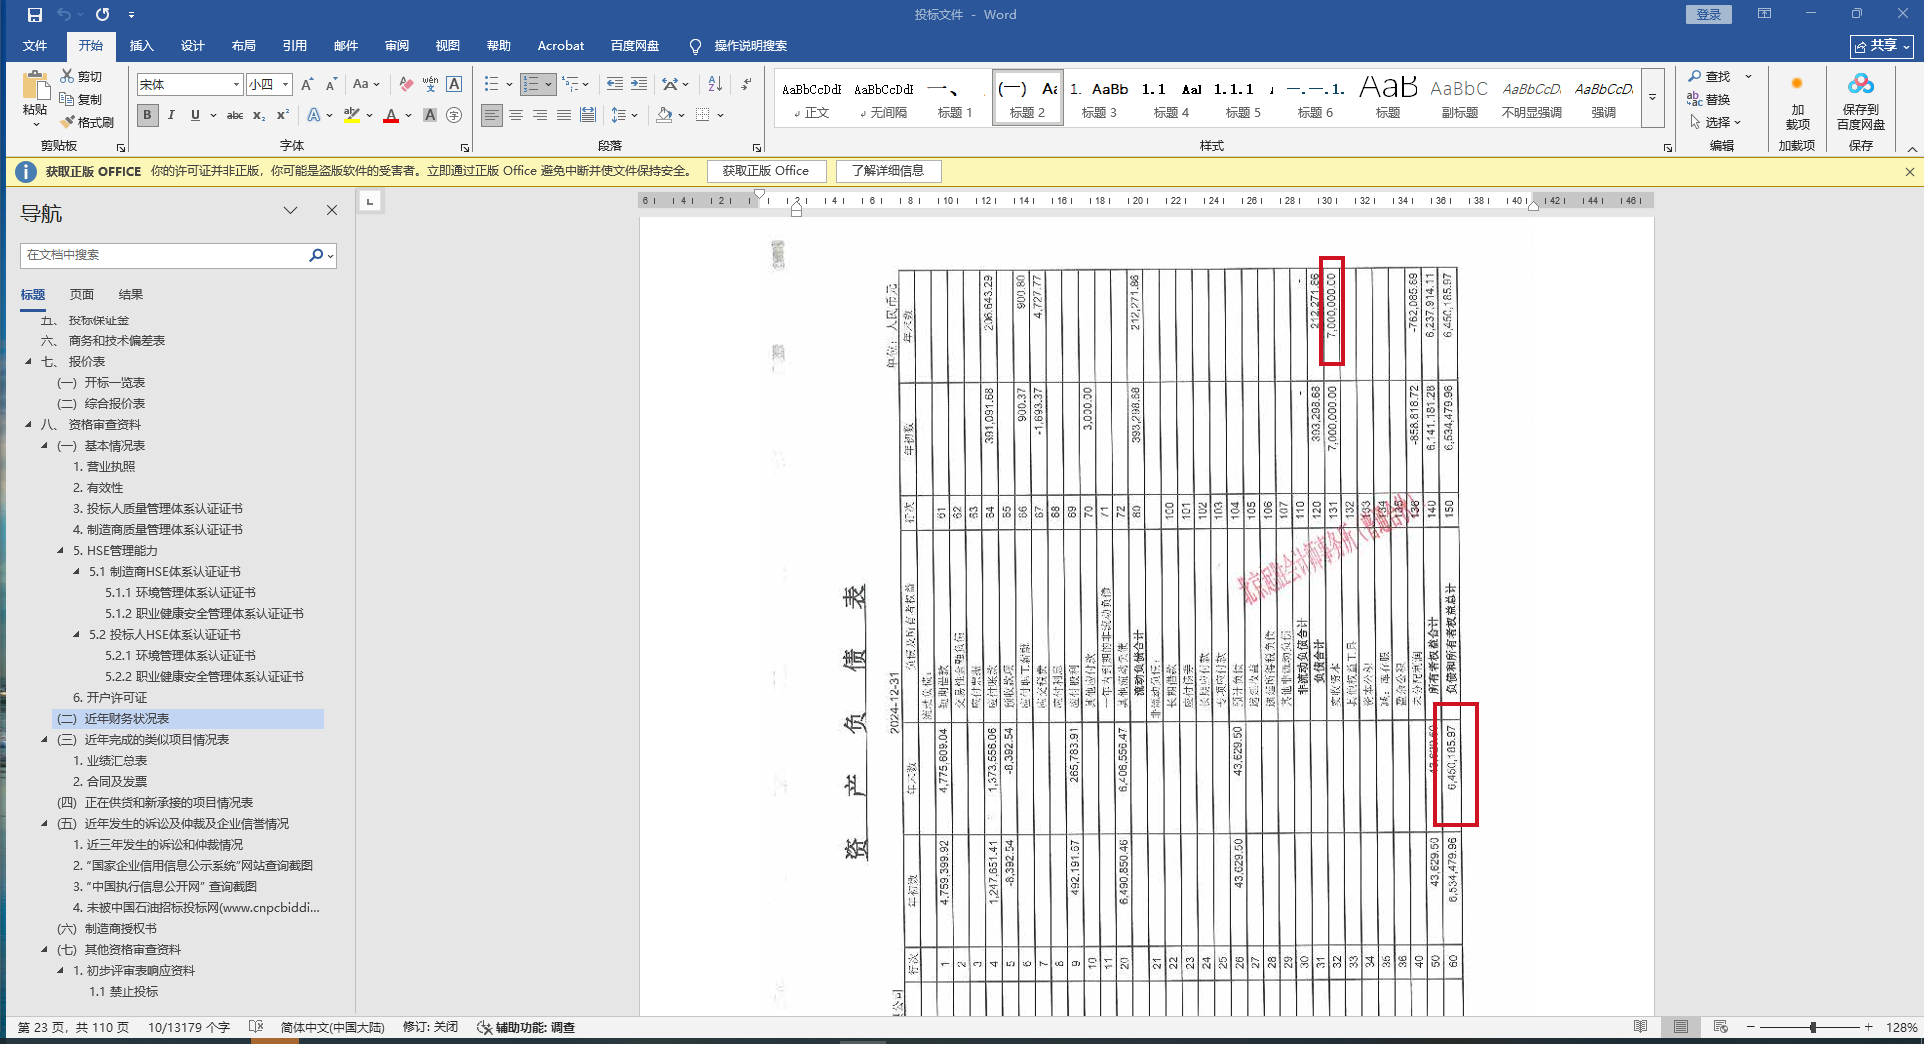Click the Clear Formatting eraser icon
This screenshot has width=1924, height=1044.
pos(405,85)
